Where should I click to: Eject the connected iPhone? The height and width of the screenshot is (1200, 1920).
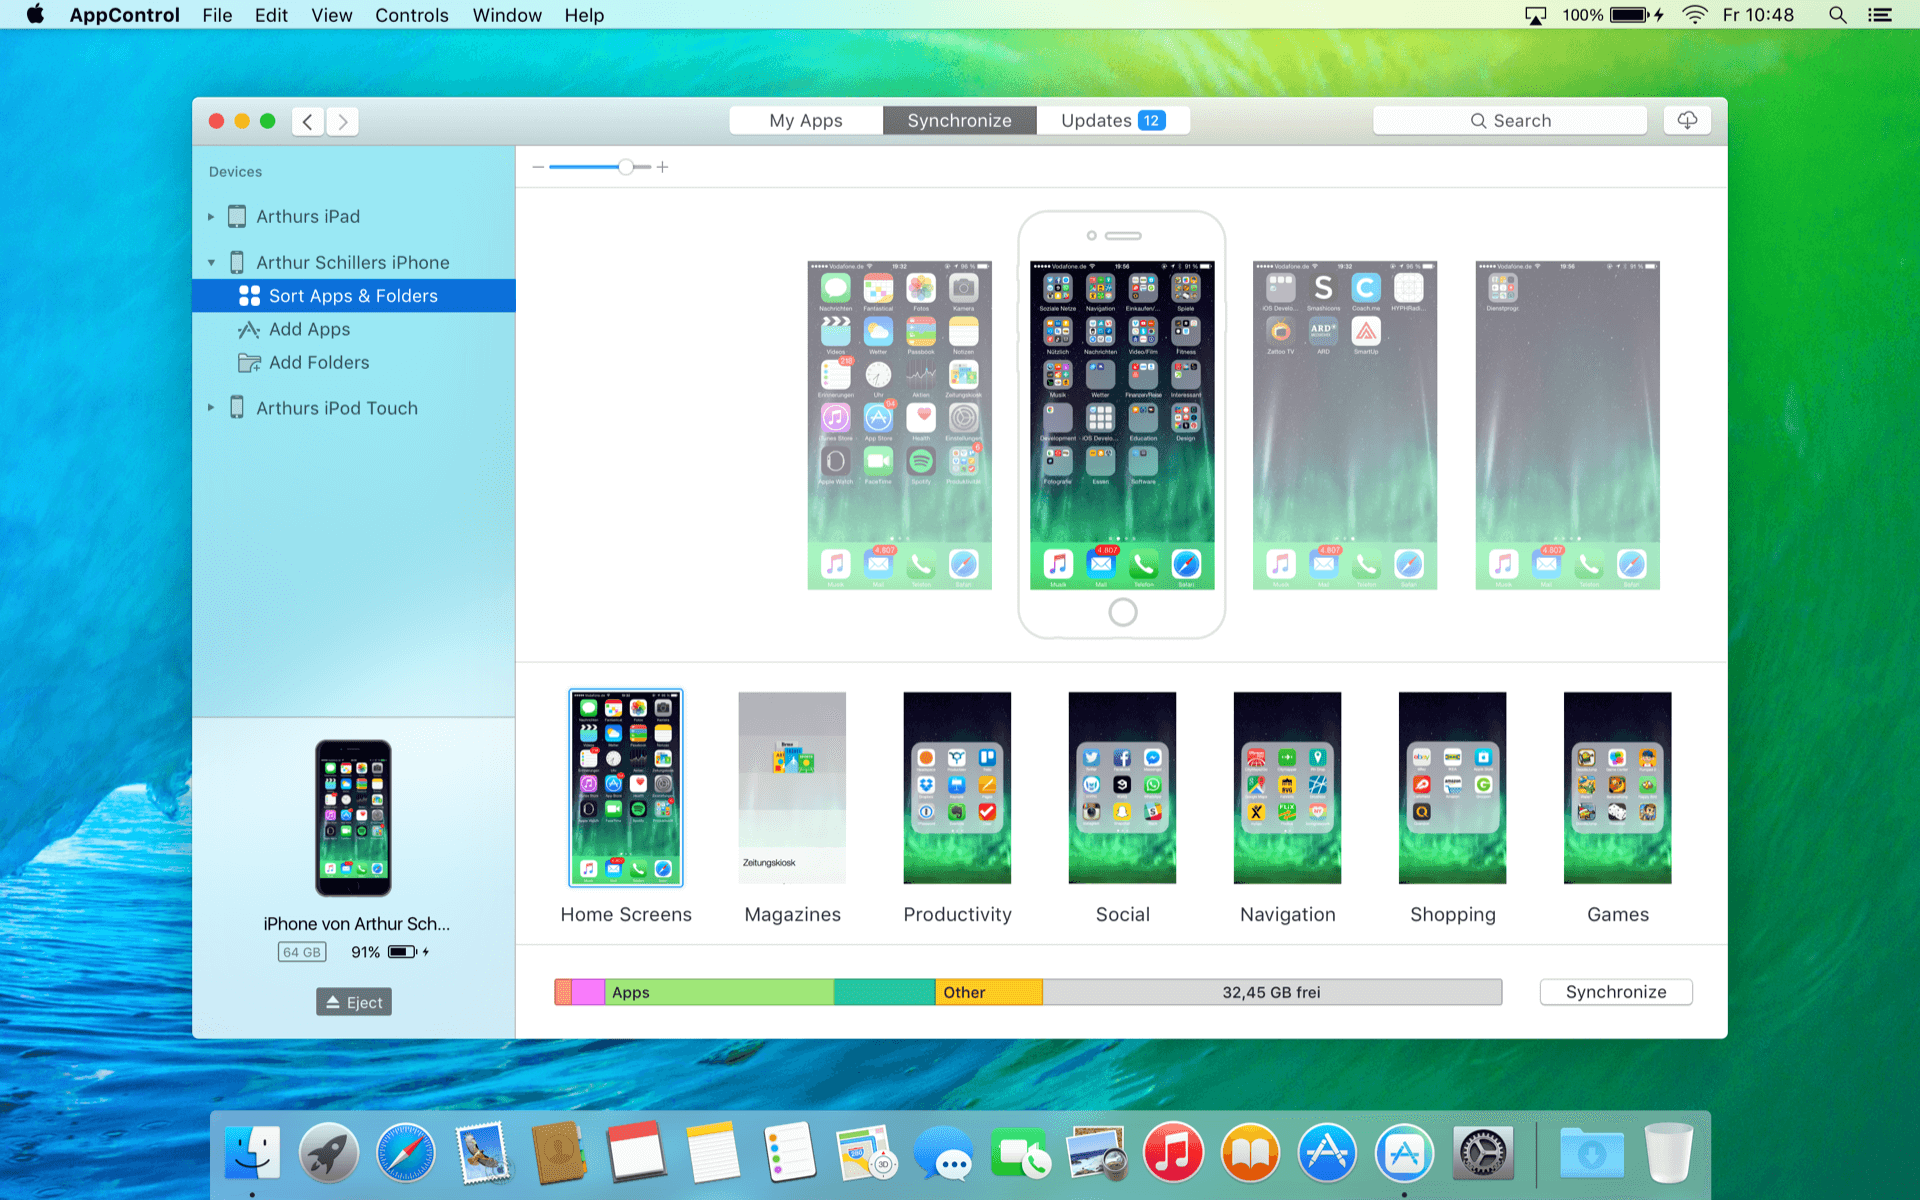tap(354, 1002)
